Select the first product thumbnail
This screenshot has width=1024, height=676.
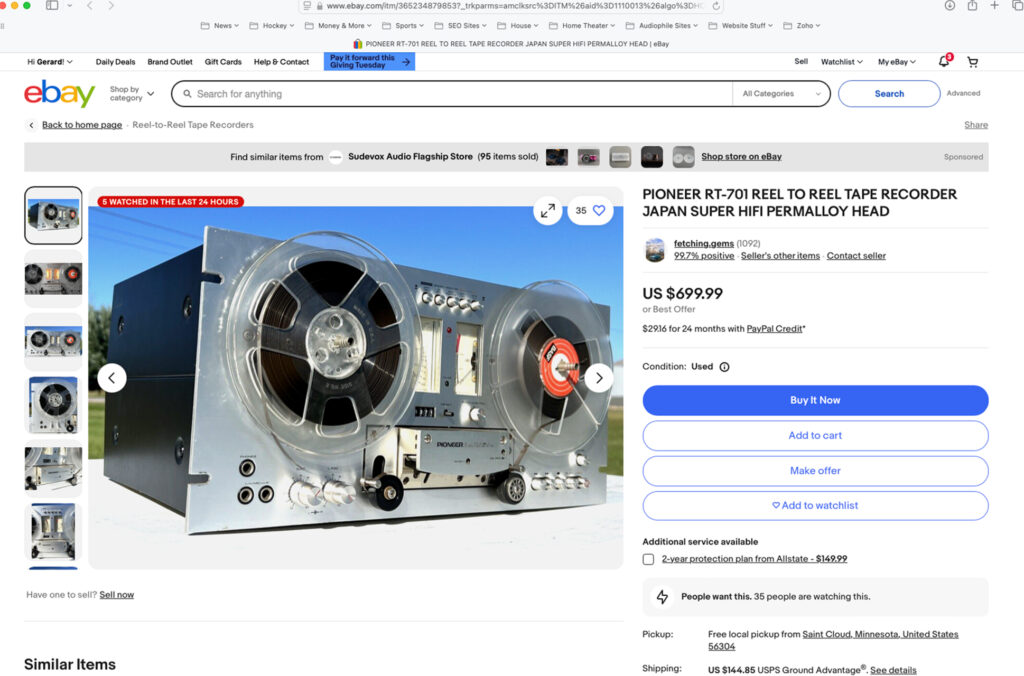(54, 216)
